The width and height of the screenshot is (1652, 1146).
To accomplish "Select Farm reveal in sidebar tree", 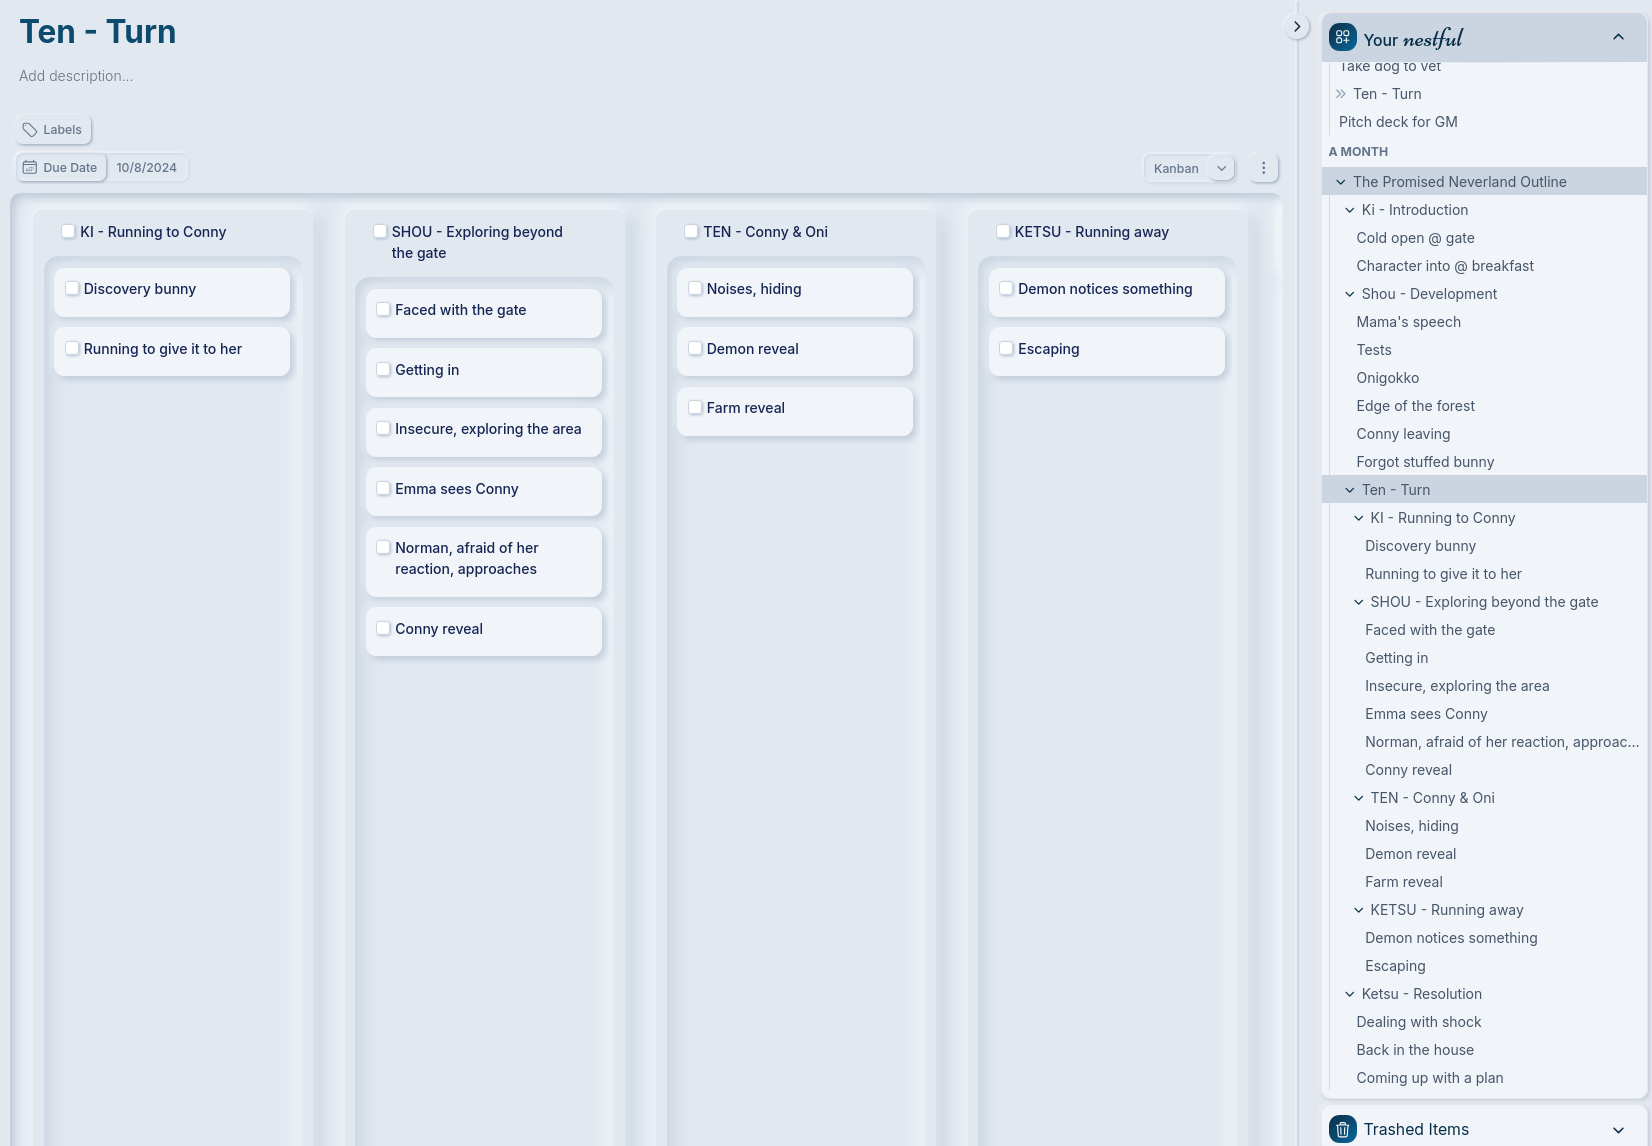I will (1404, 882).
